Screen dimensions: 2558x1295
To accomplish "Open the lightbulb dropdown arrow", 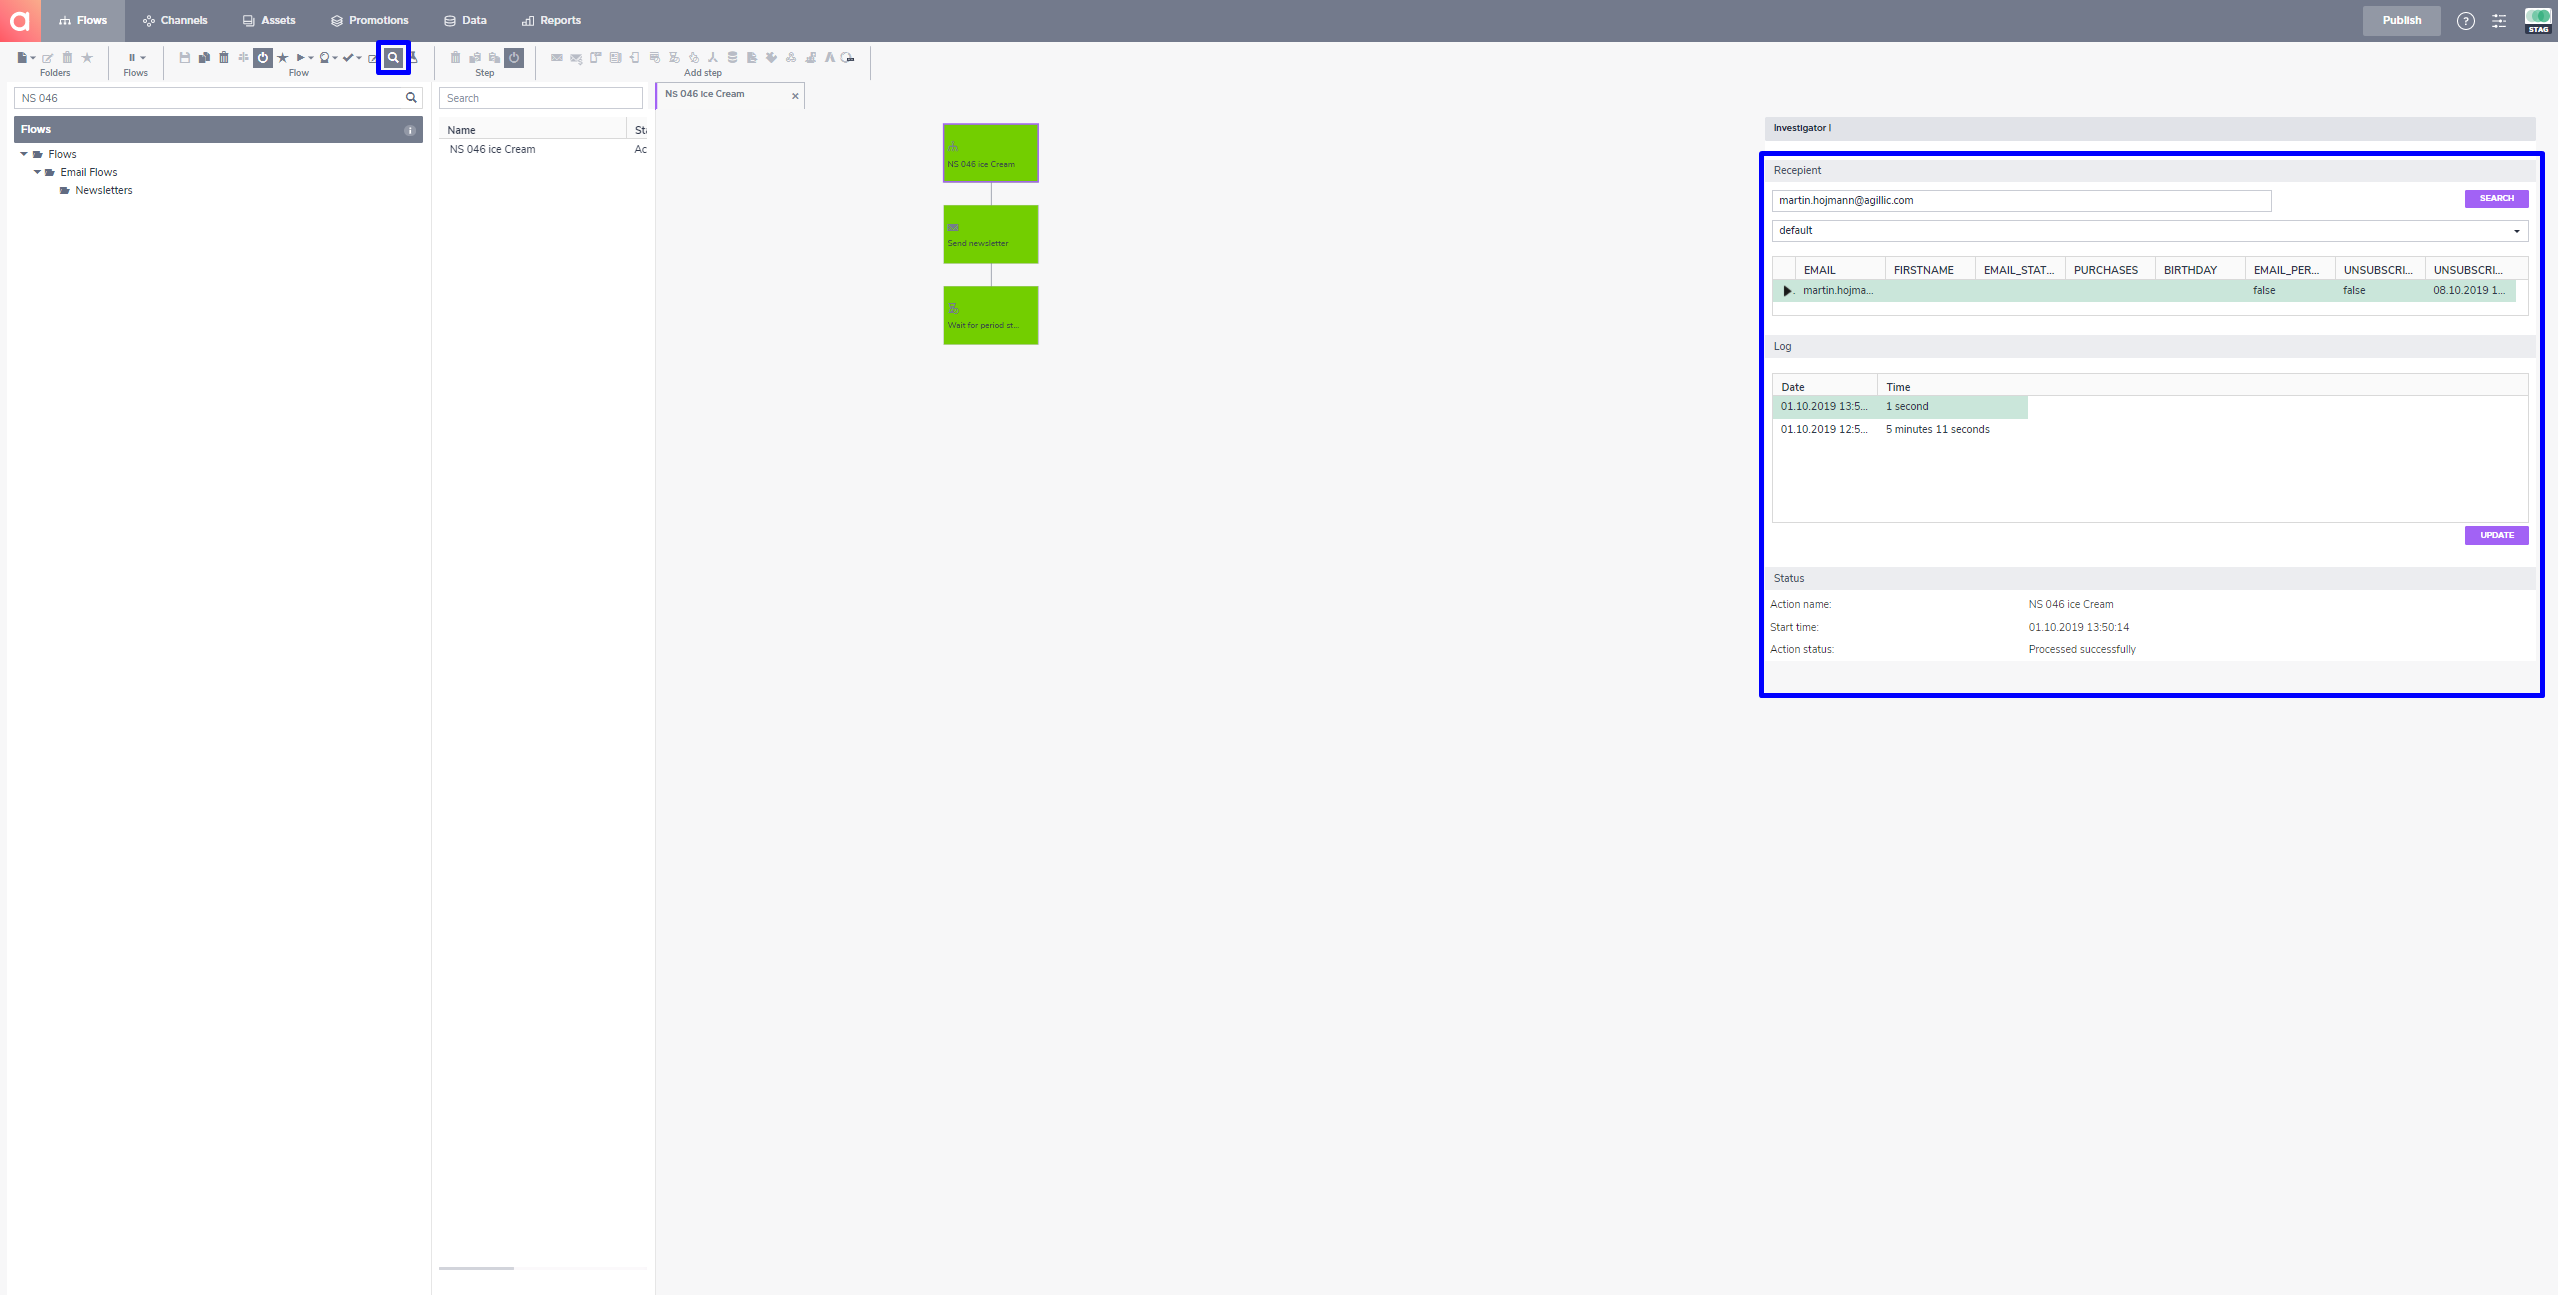I will click(335, 58).
